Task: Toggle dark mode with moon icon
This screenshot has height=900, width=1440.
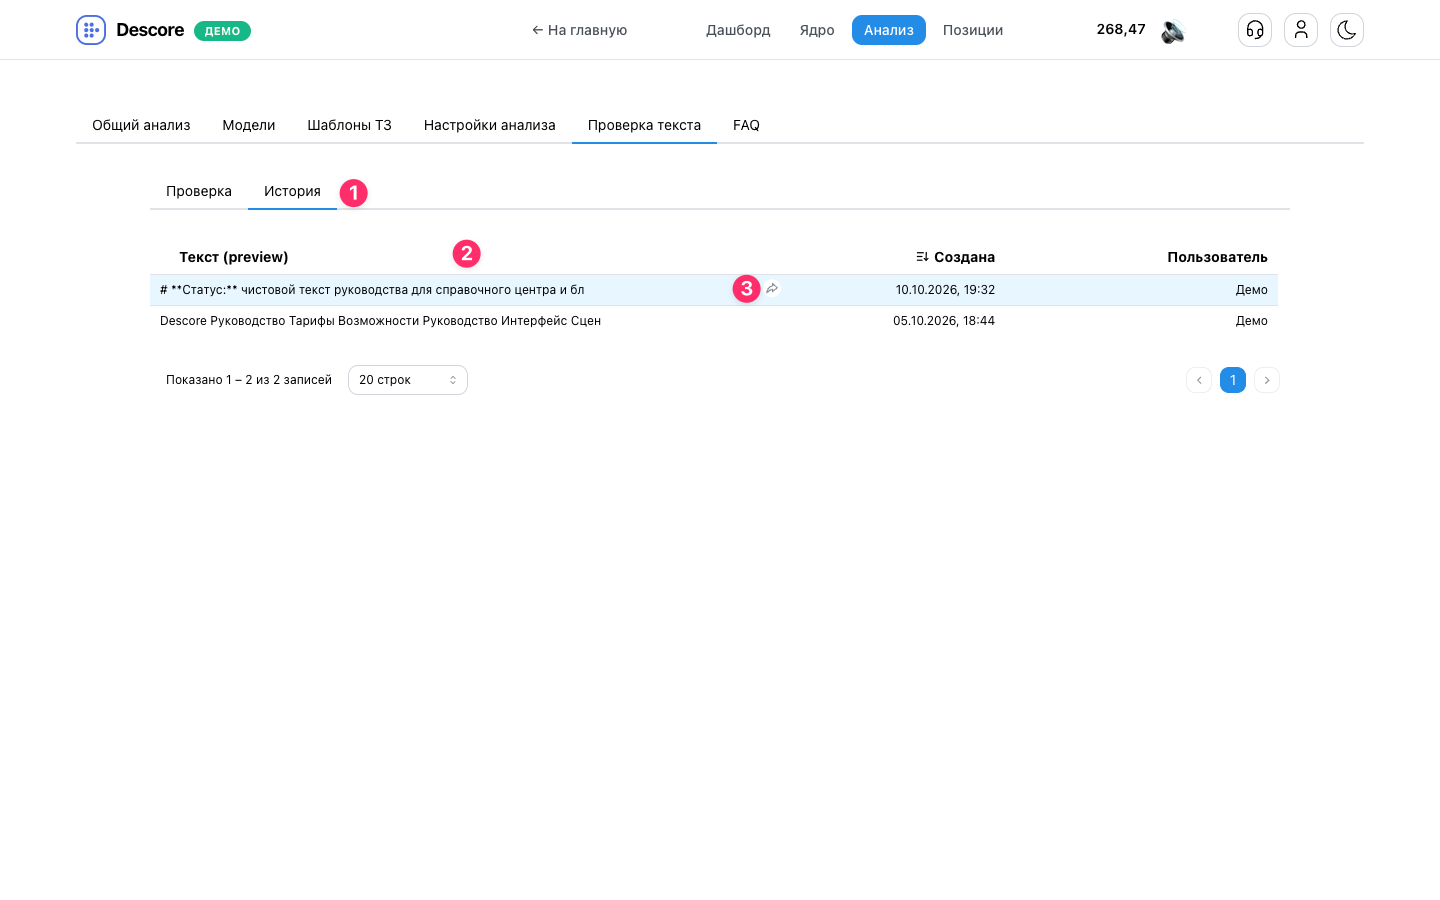Action: [1347, 30]
